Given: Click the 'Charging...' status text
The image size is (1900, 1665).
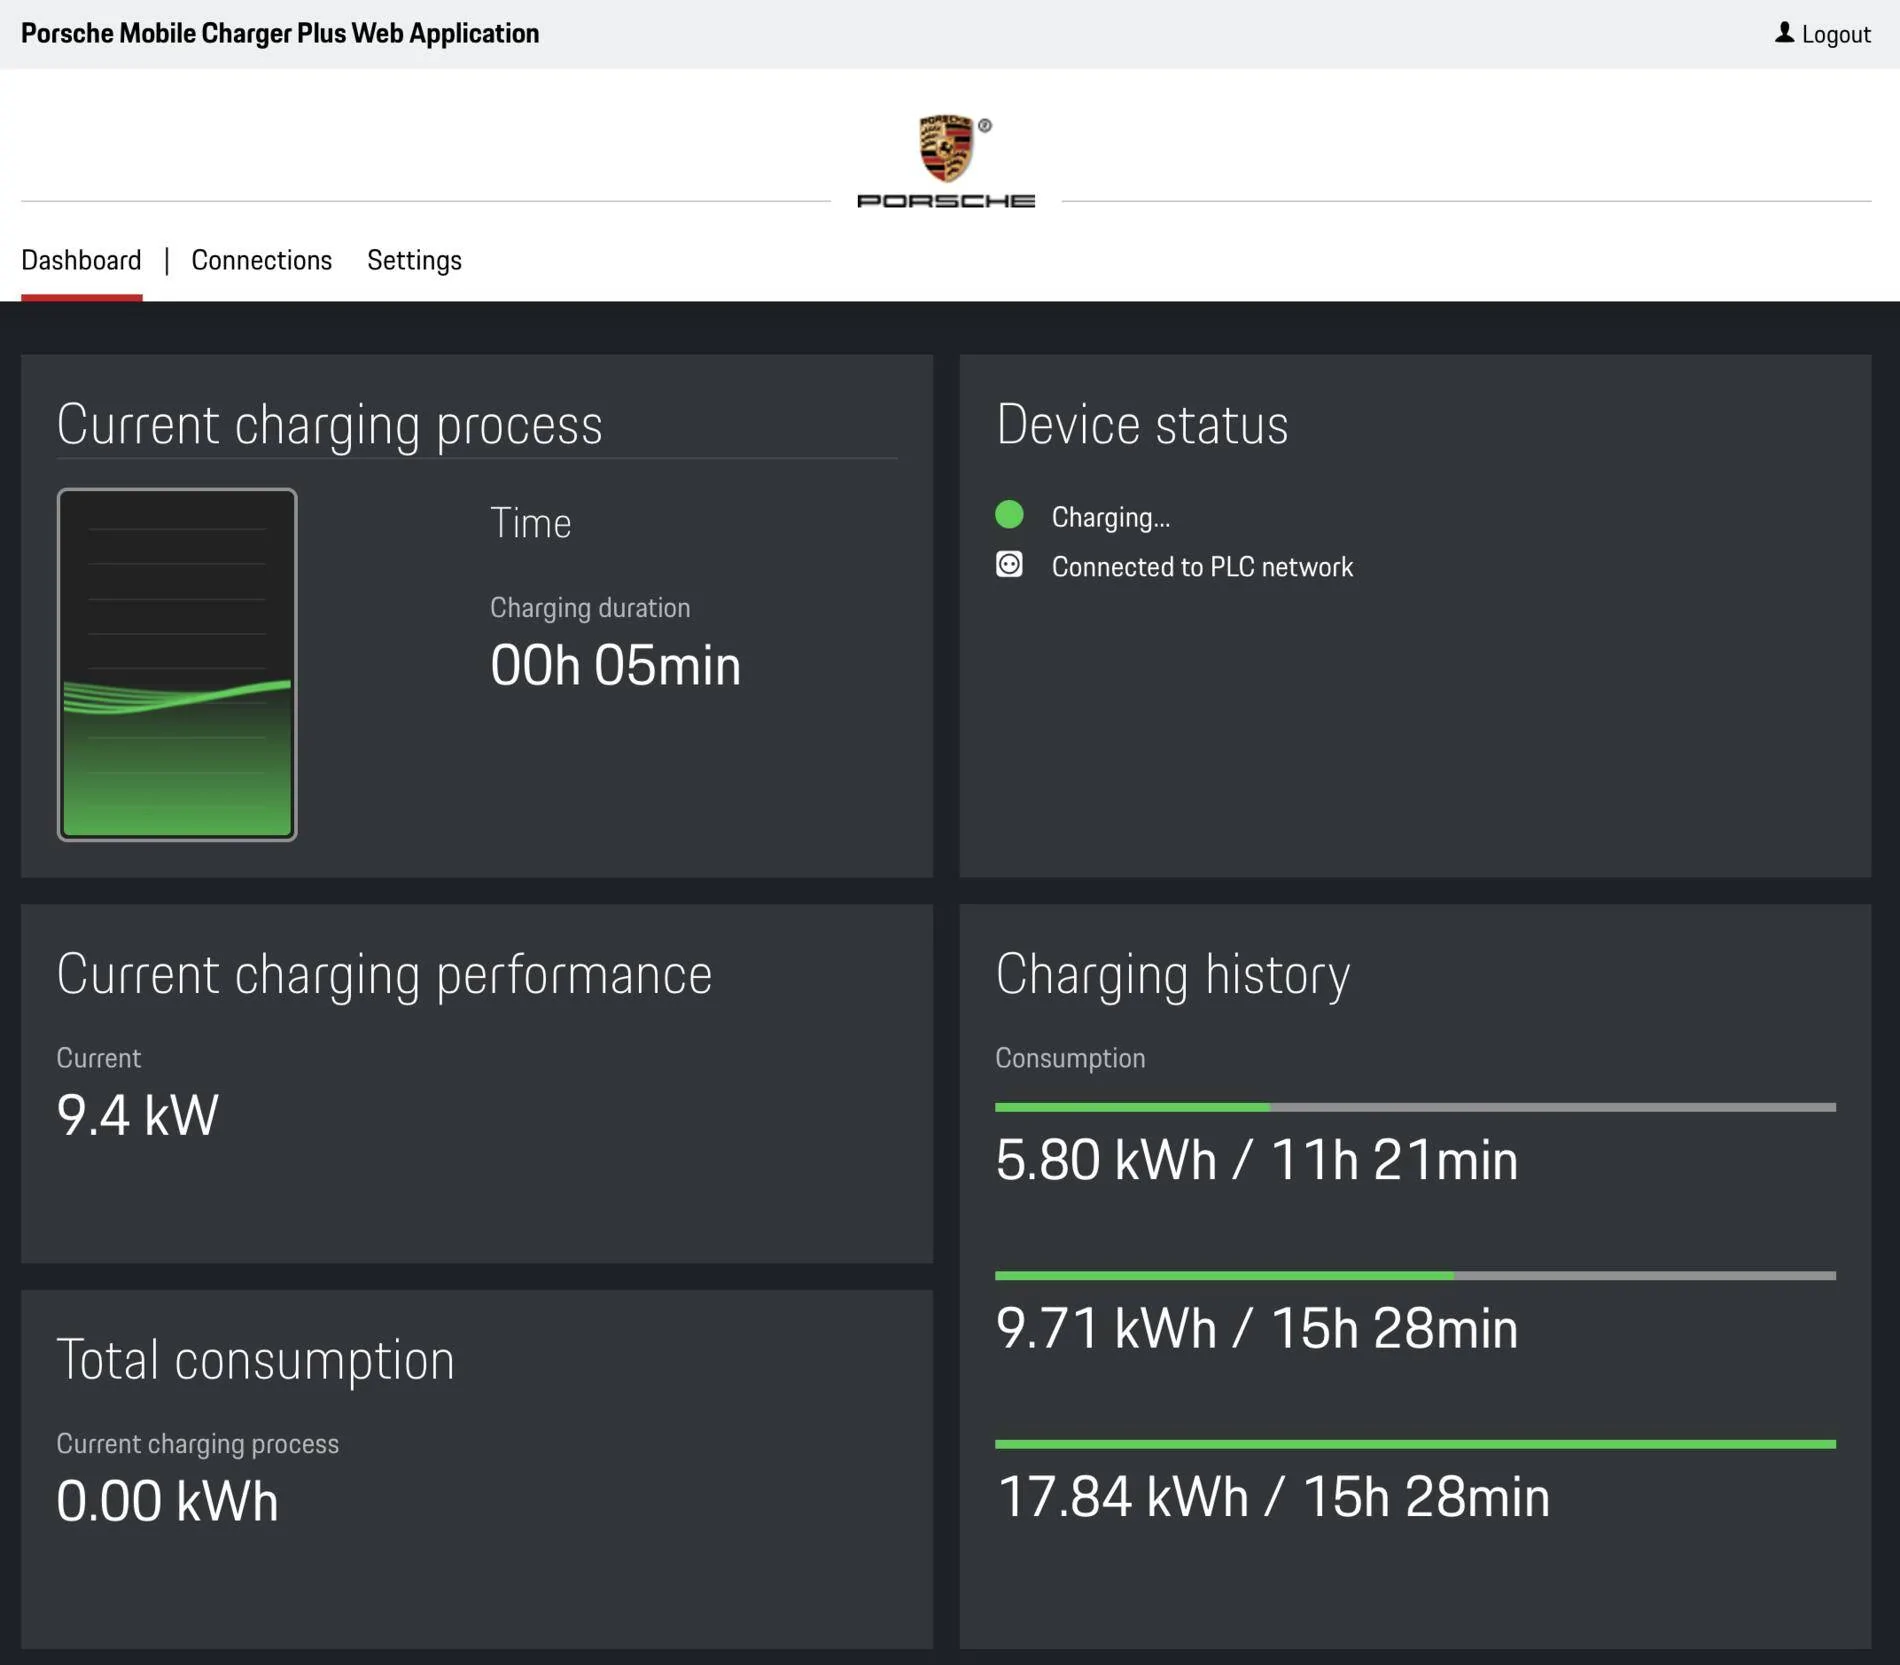Looking at the screenshot, I should (1111, 518).
